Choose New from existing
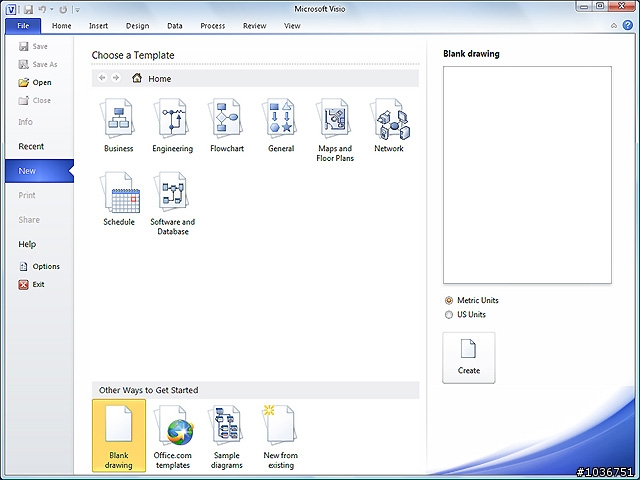 pyautogui.click(x=280, y=436)
